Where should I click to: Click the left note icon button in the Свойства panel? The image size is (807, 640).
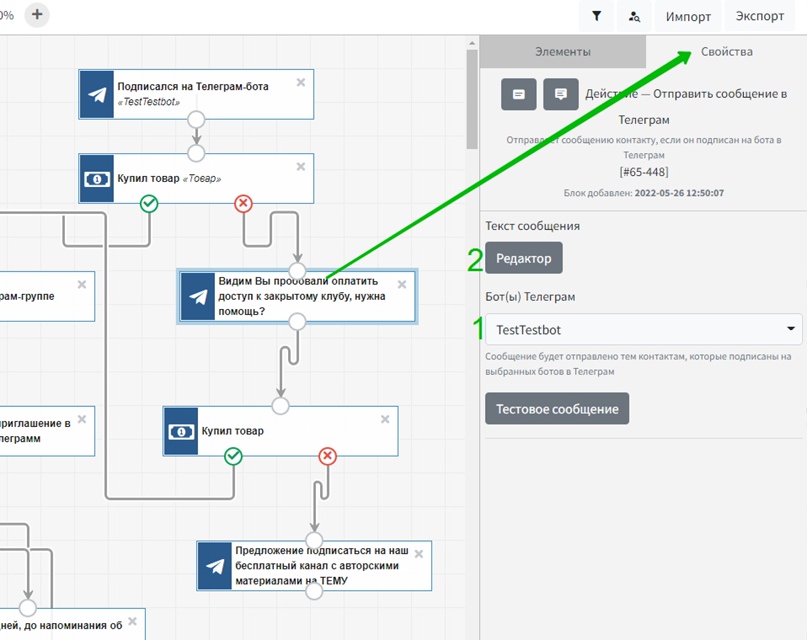coord(518,94)
